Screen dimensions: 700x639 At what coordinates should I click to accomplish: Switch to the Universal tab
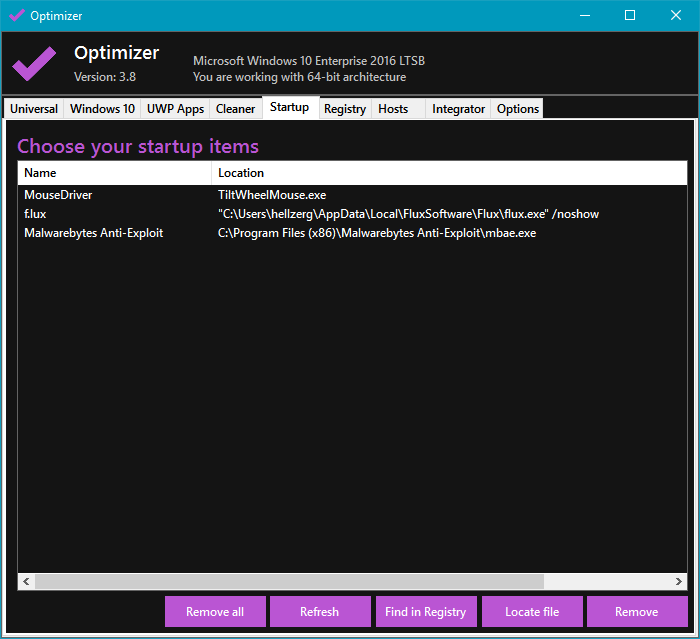[34, 109]
